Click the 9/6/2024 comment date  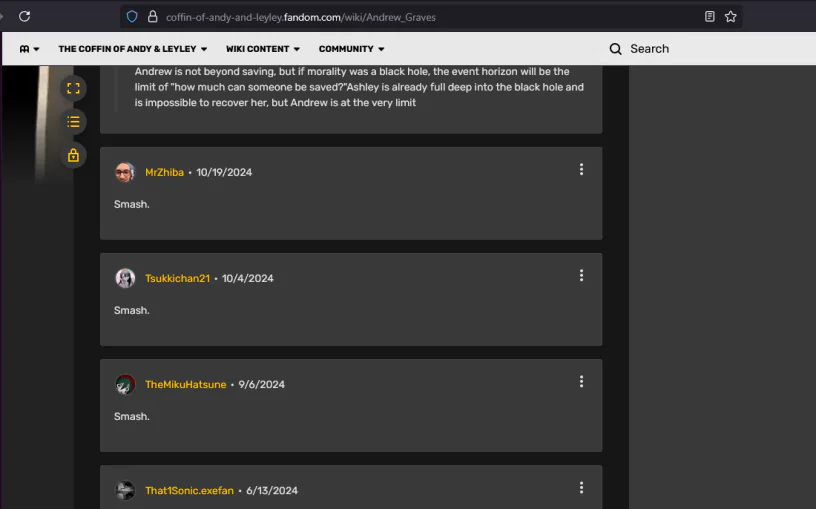pos(262,385)
